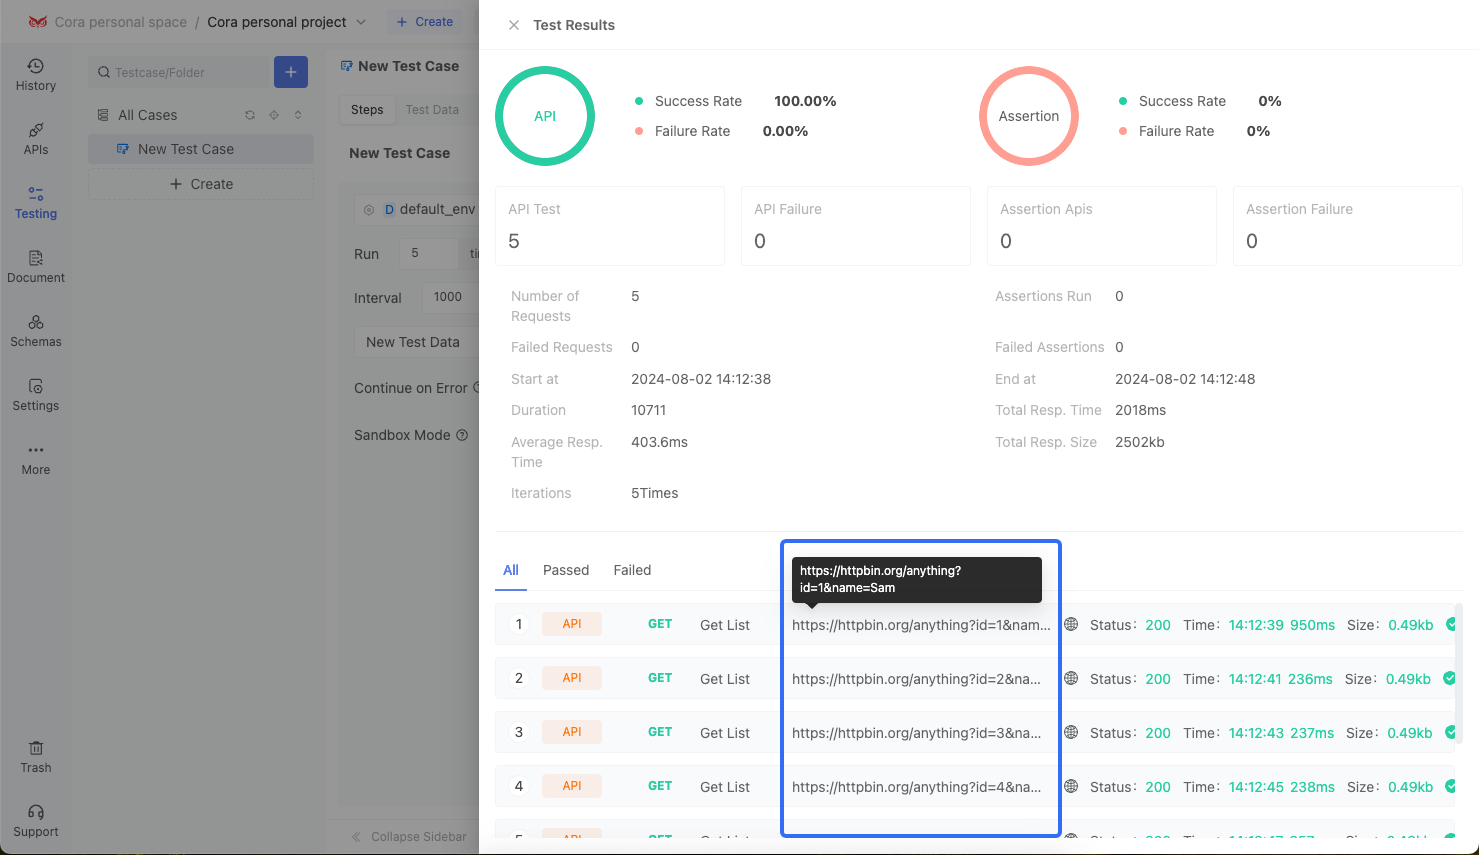Click API tag in result row 3
1479x855 pixels.
tap(572, 732)
